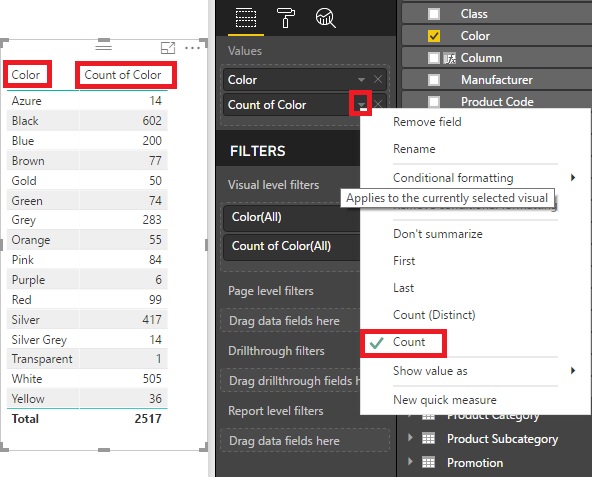Open the Format paint roller tab
The height and width of the screenshot is (477, 592).
pyautogui.click(x=286, y=18)
